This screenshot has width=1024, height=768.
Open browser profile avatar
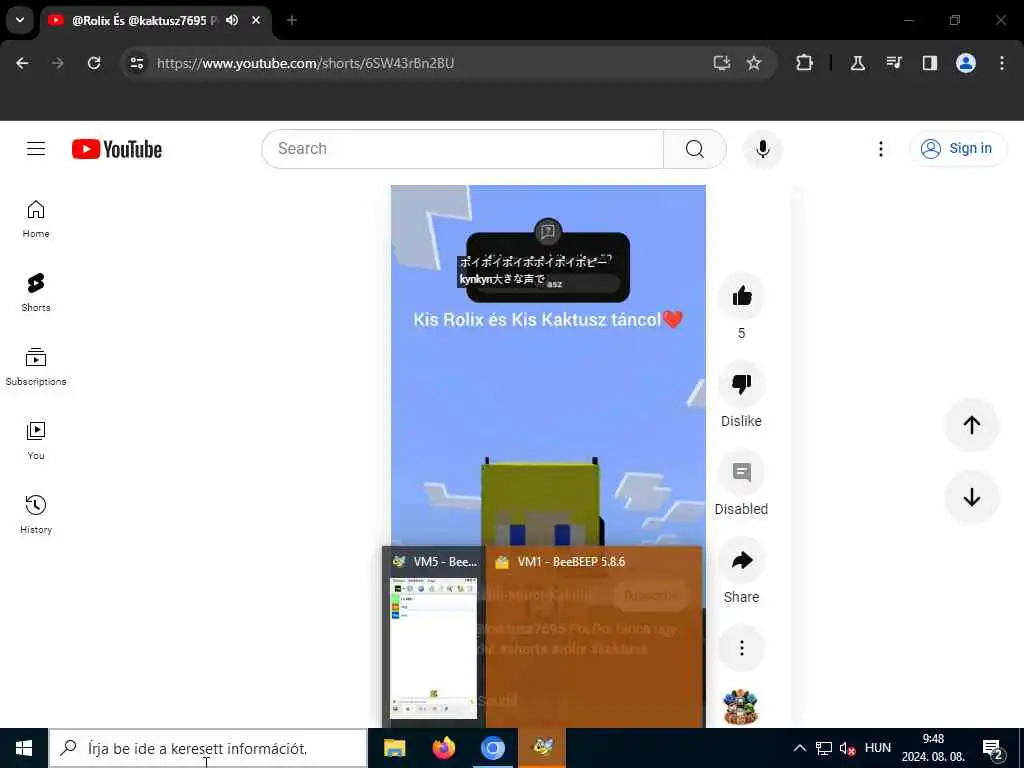click(x=966, y=63)
